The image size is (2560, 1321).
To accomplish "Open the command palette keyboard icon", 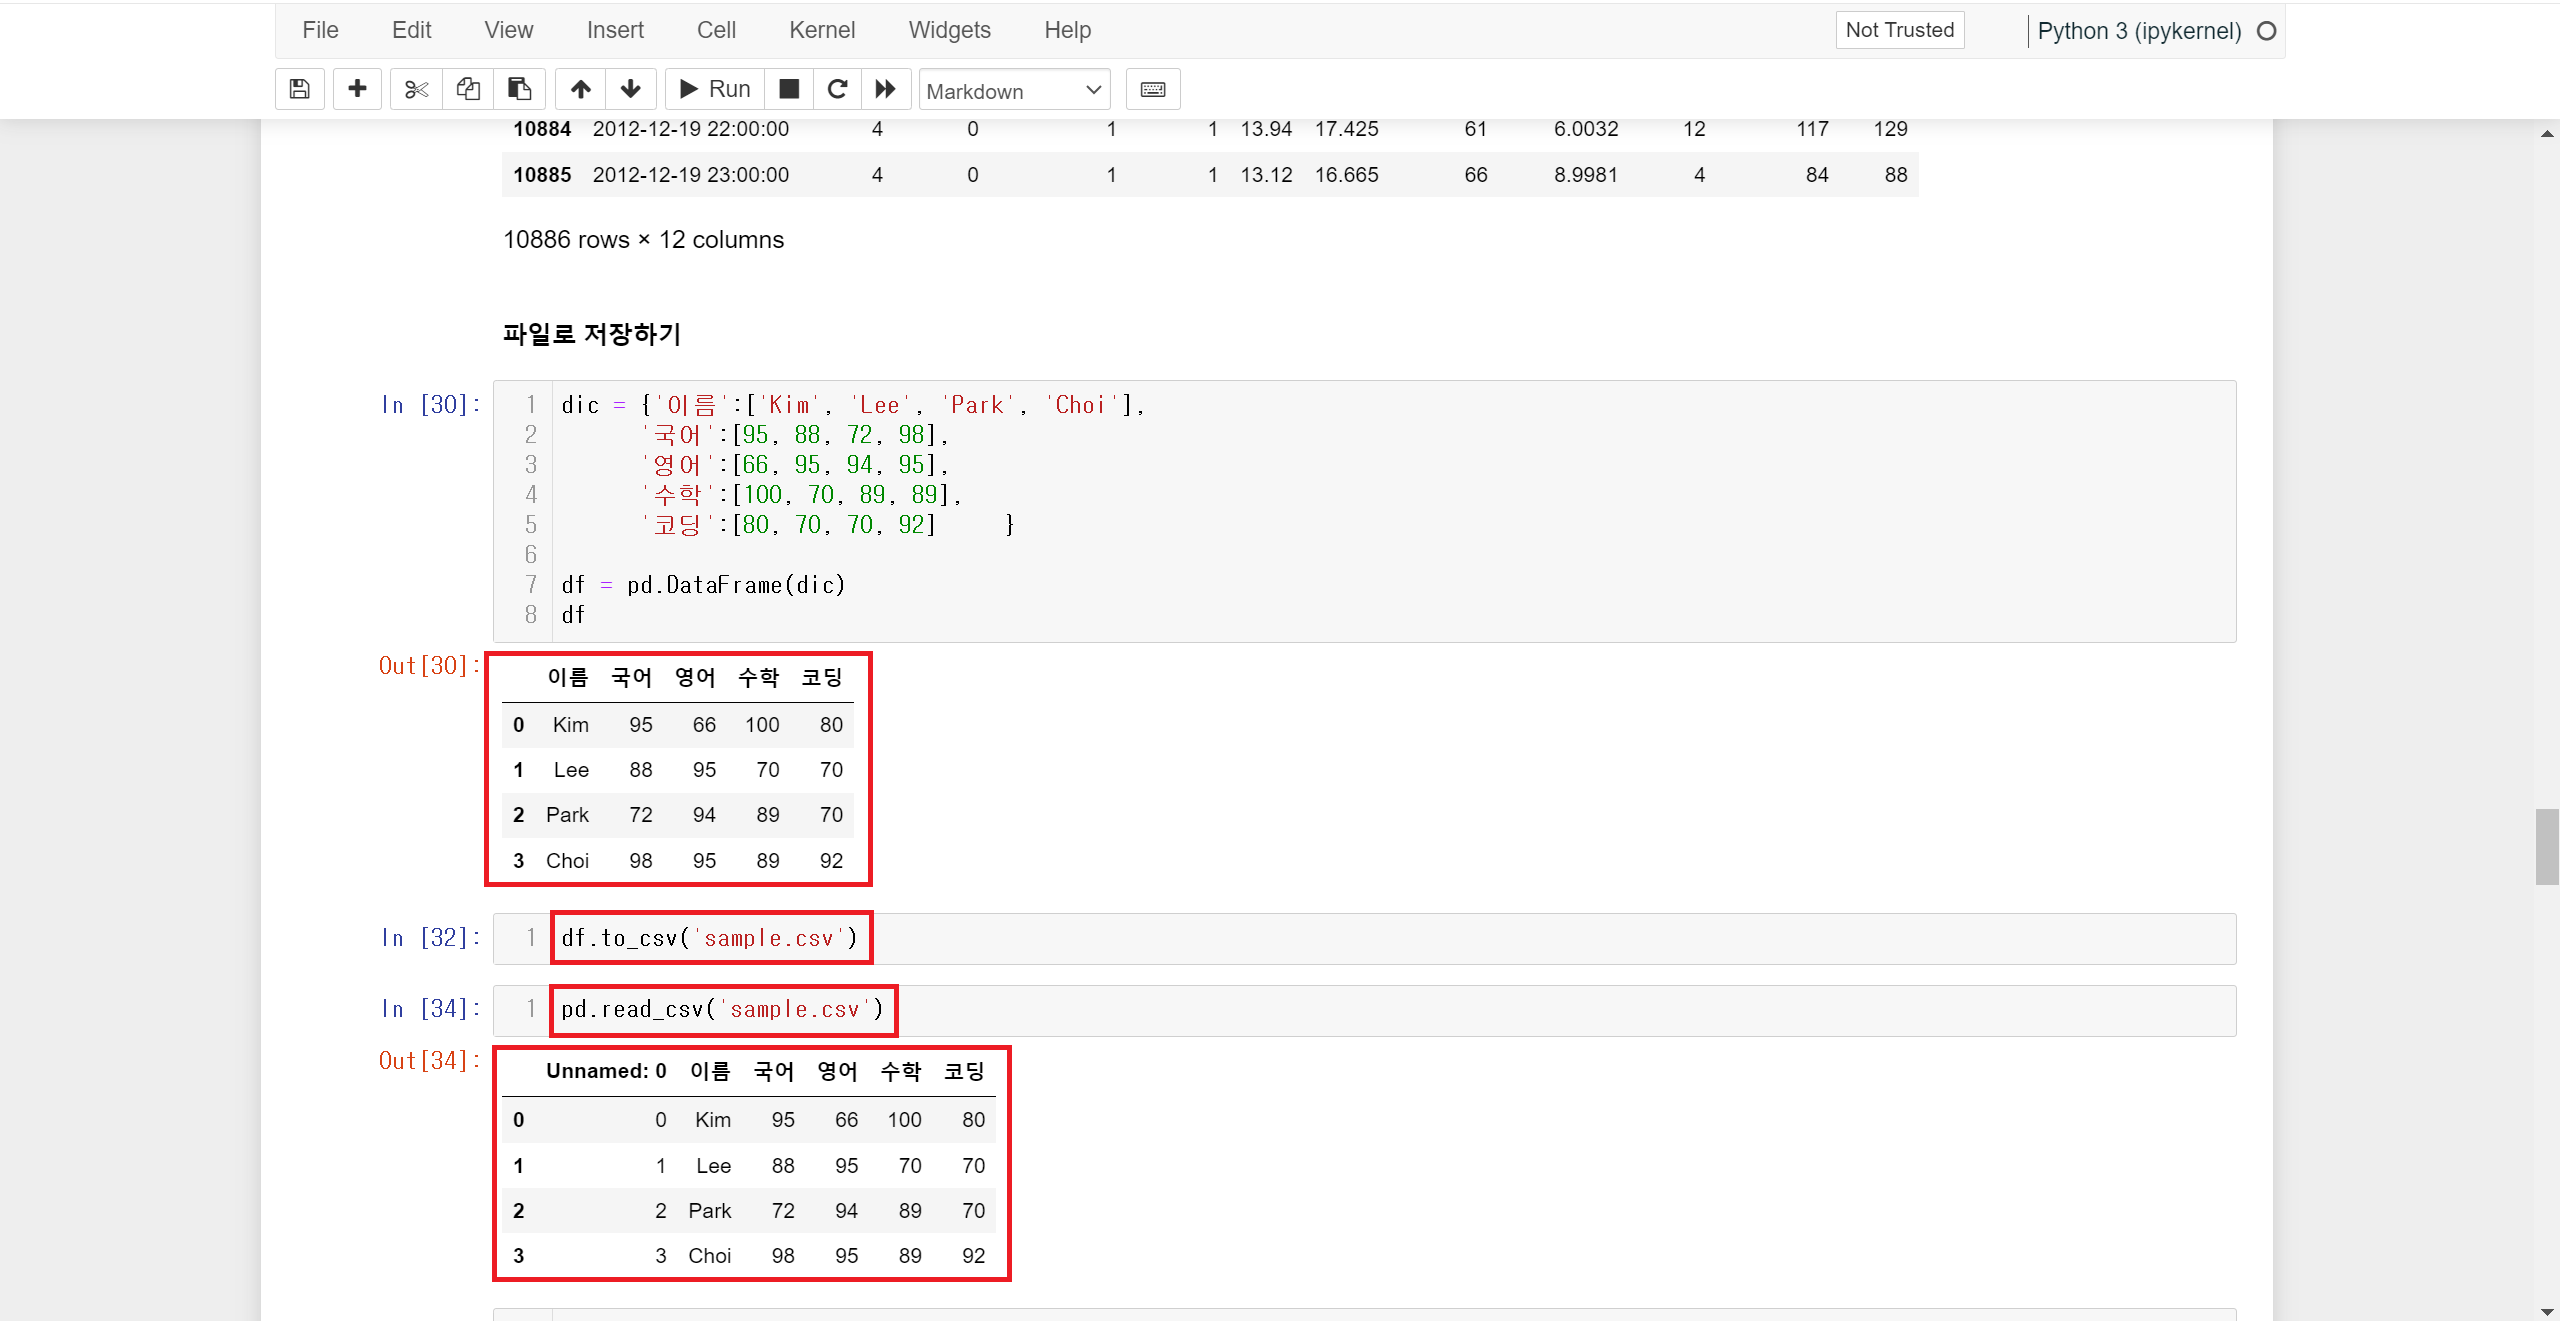I will pyautogui.click(x=1153, y=89).
